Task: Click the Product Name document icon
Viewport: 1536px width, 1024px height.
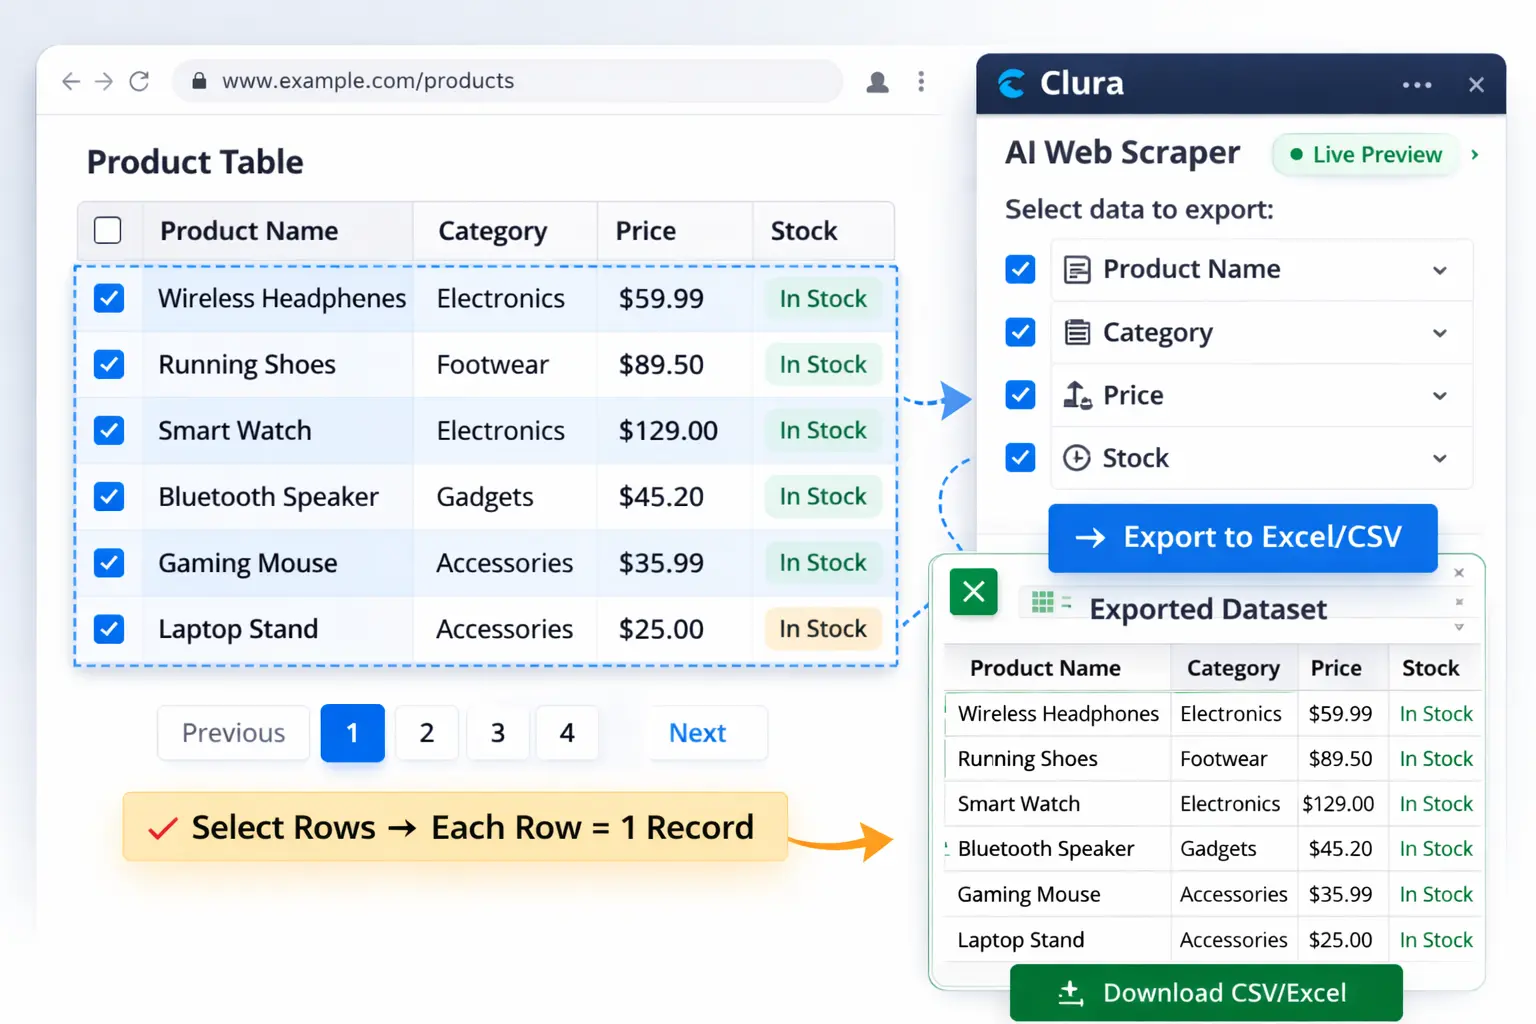Action: pos(1077,269)
